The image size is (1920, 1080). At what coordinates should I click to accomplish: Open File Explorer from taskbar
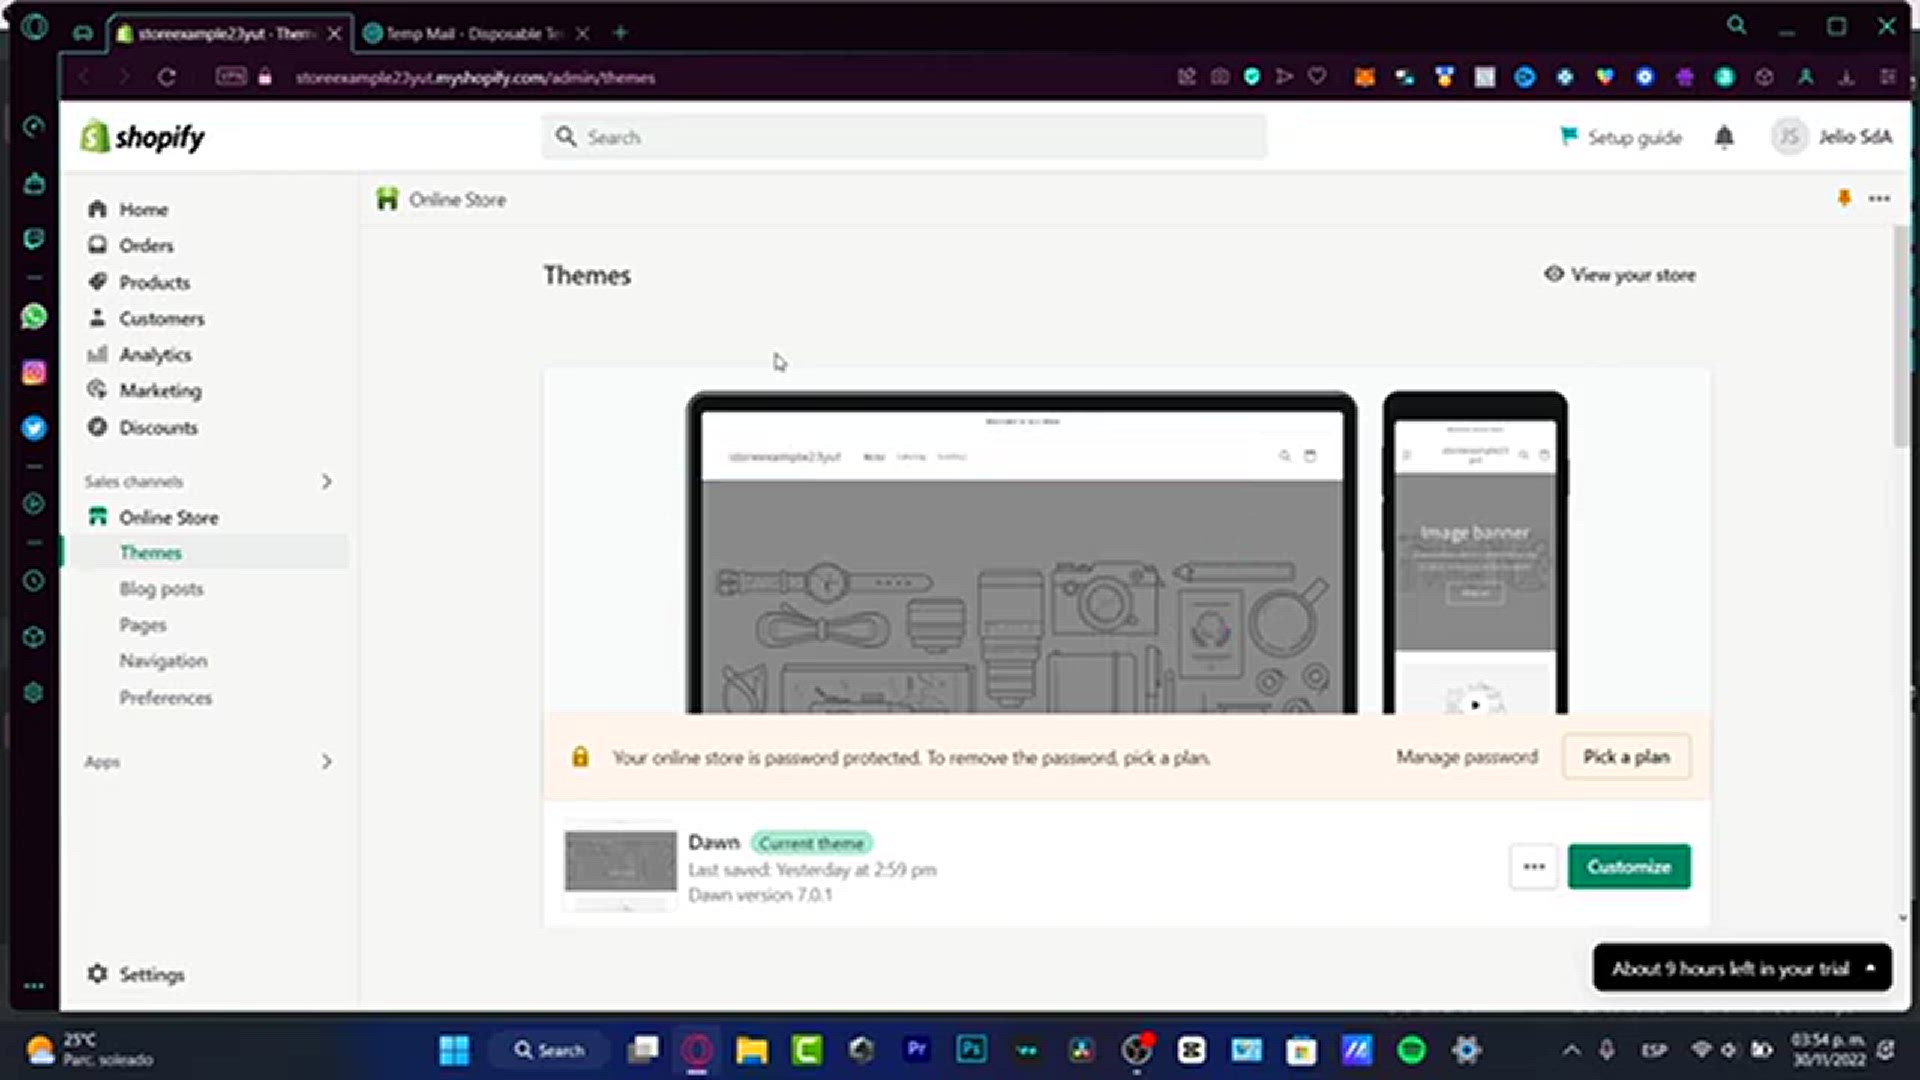(x=752, y=1050)
